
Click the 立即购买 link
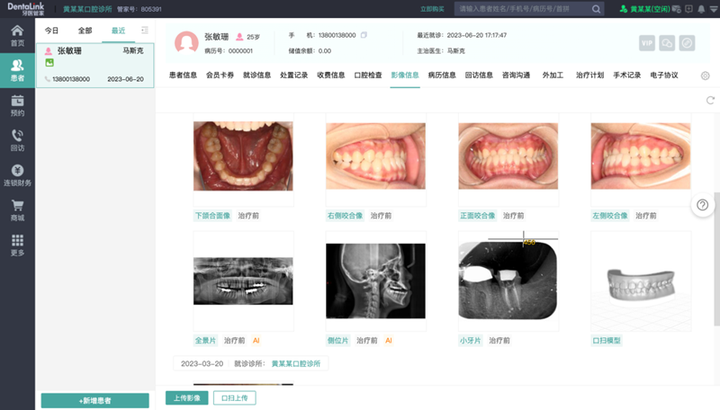tap(432, 9)
